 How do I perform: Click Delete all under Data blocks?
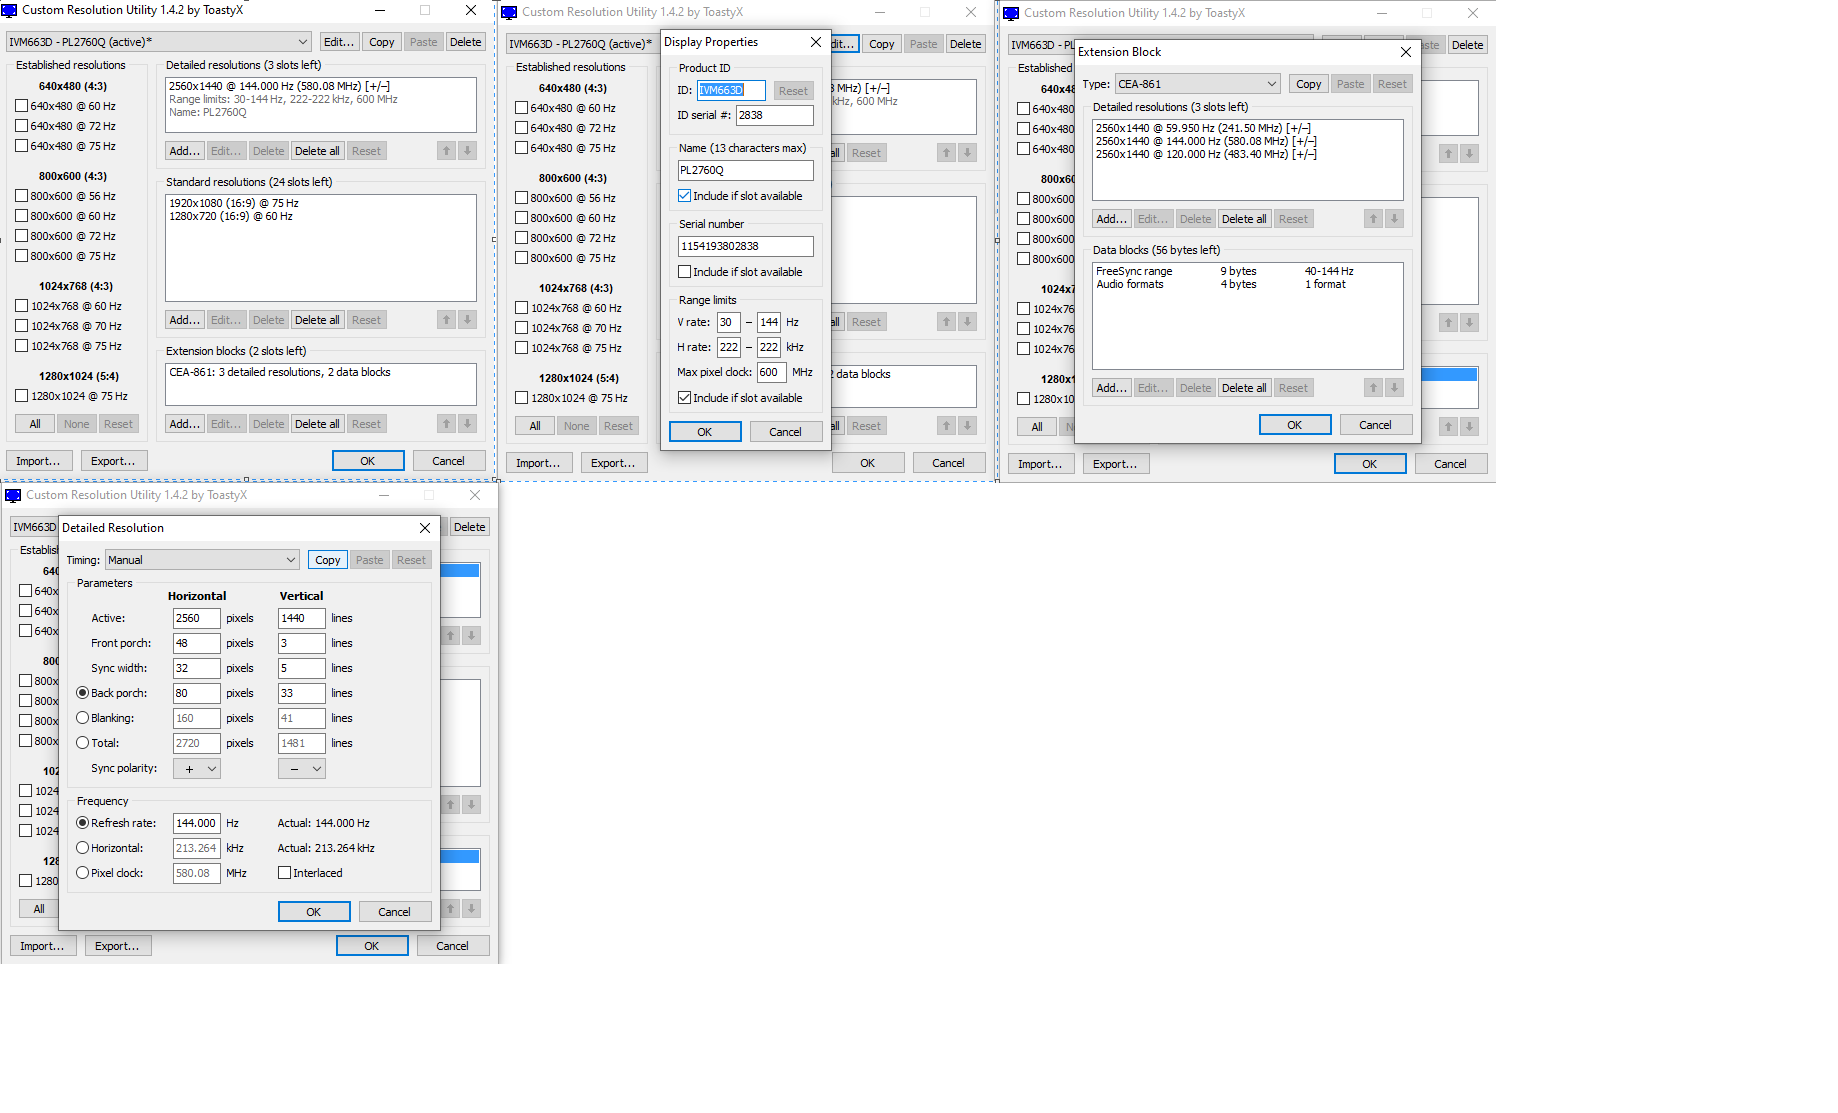pos(1244,388)
